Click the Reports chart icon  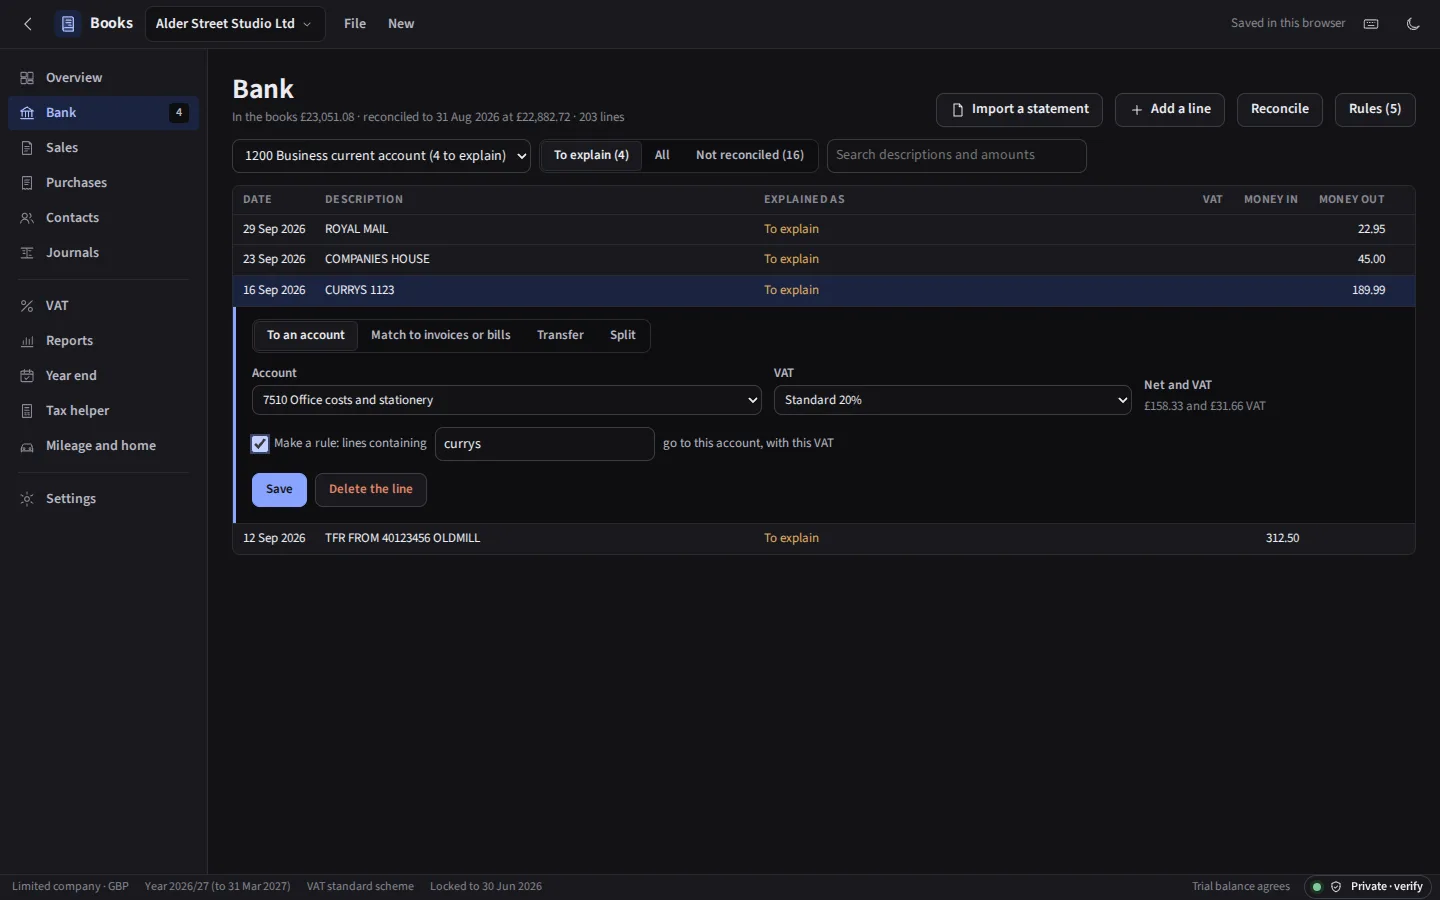point(27,341)
